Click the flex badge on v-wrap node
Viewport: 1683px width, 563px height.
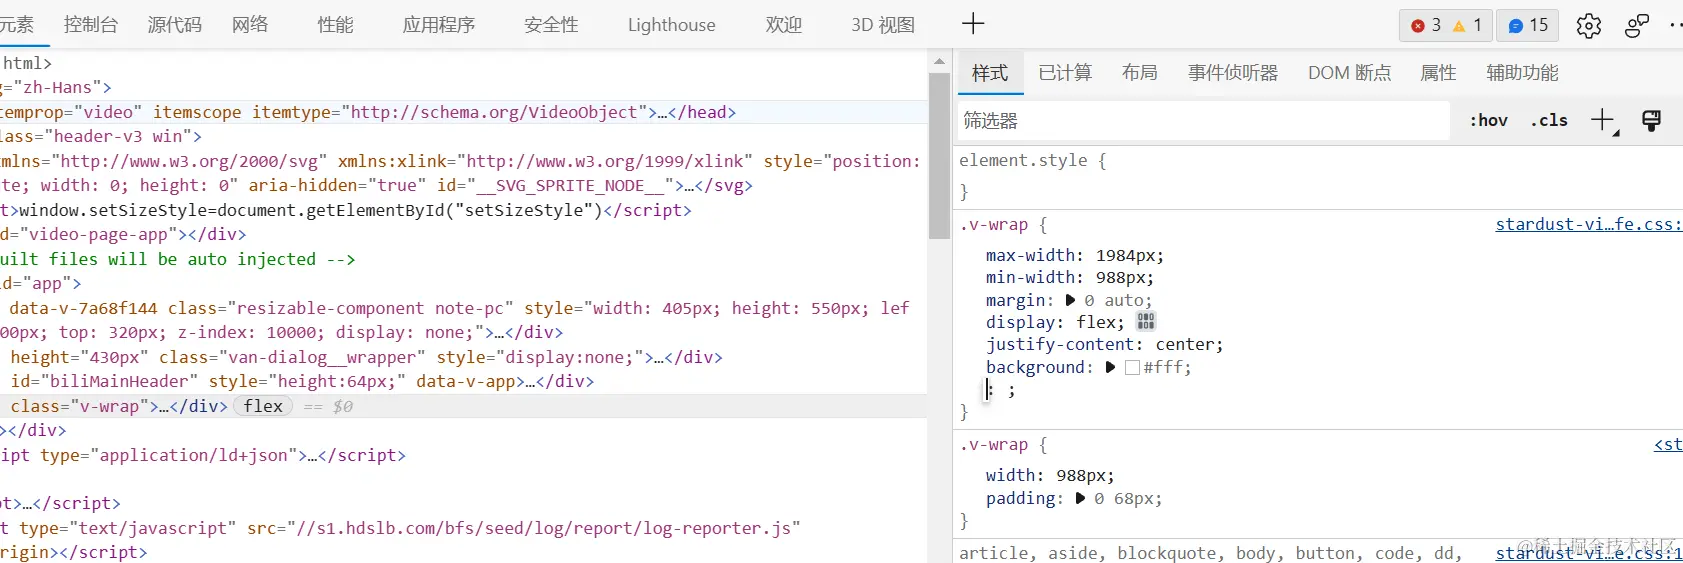point(263,406)
